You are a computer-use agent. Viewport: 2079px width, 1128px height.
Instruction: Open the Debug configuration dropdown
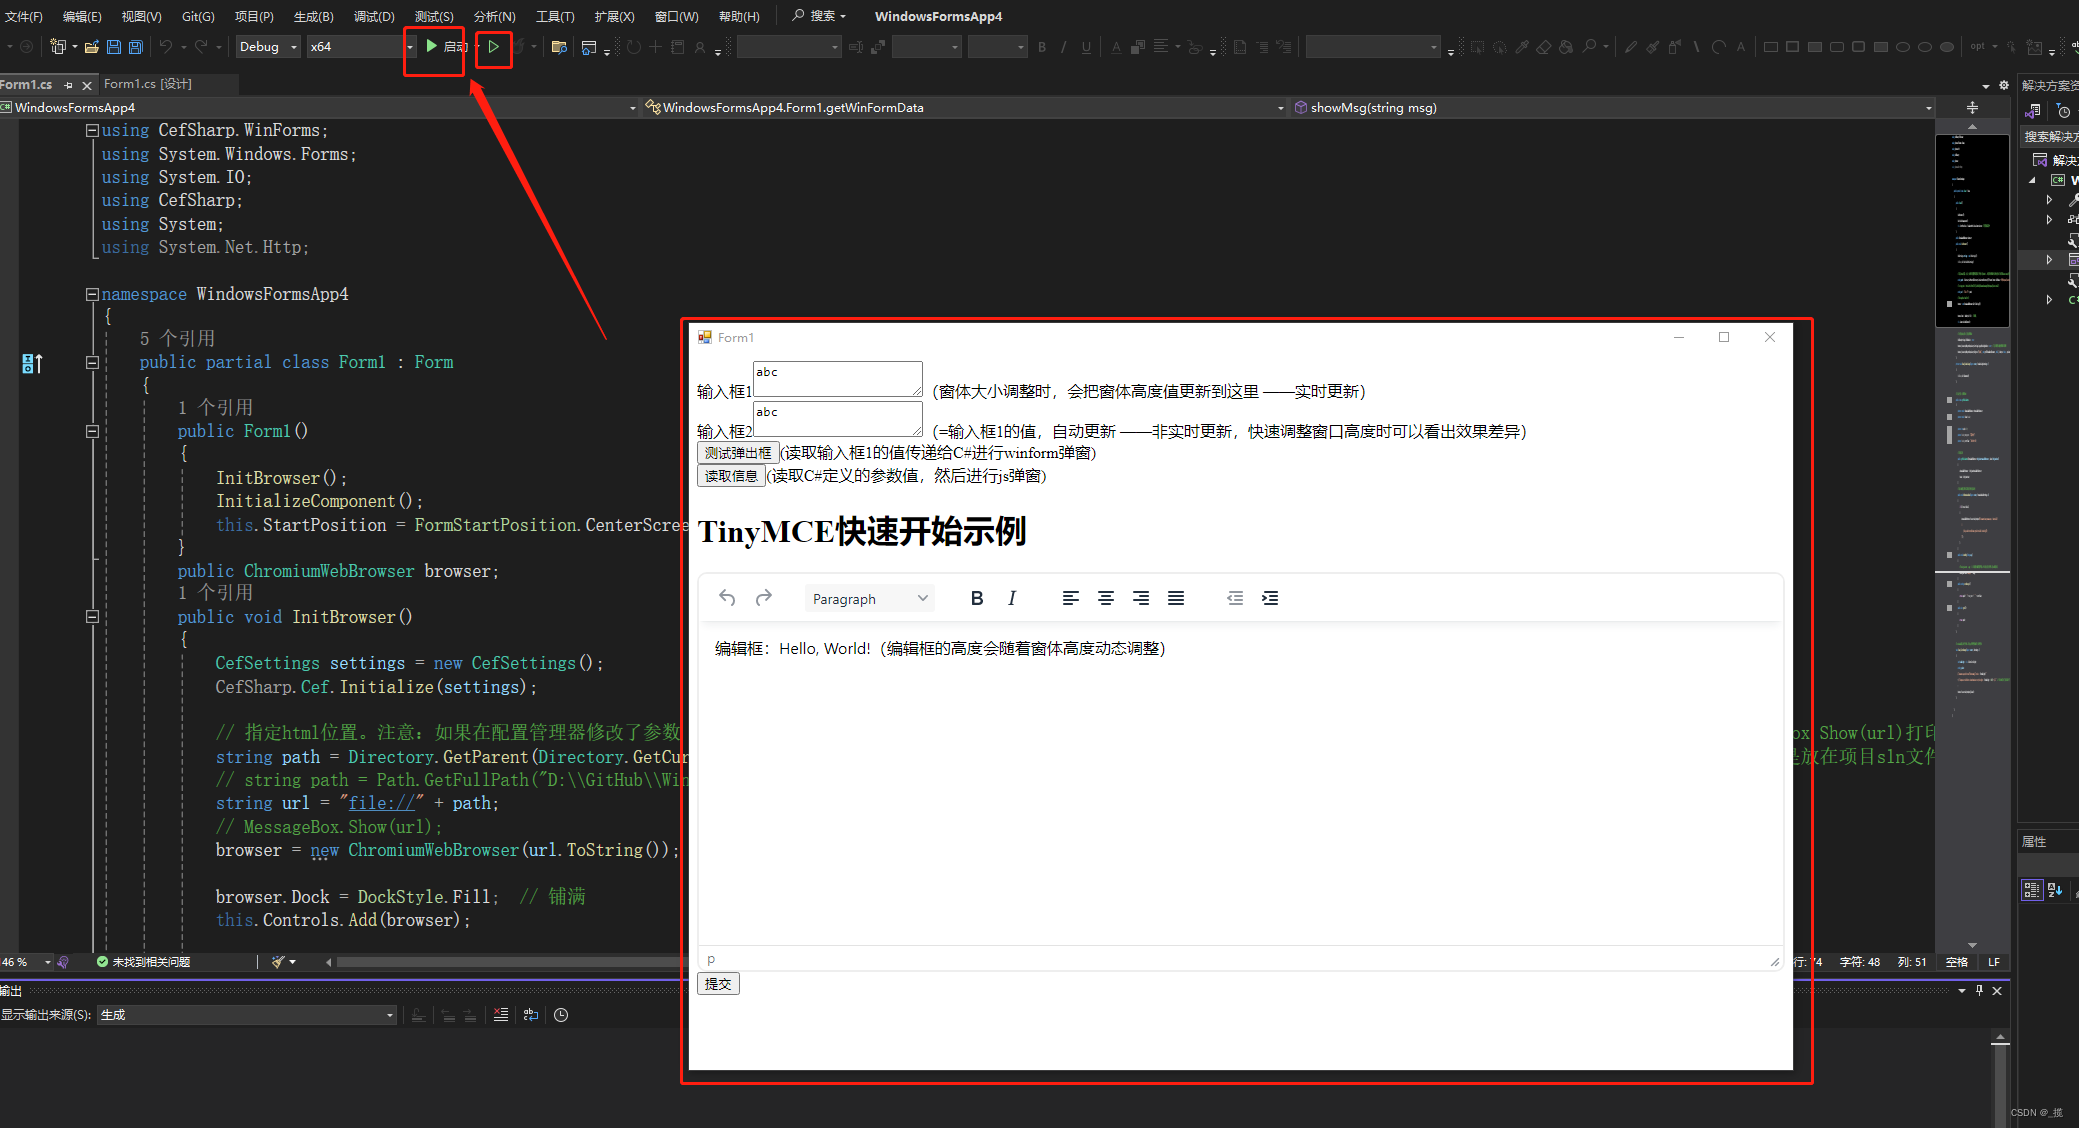(267, 46)
